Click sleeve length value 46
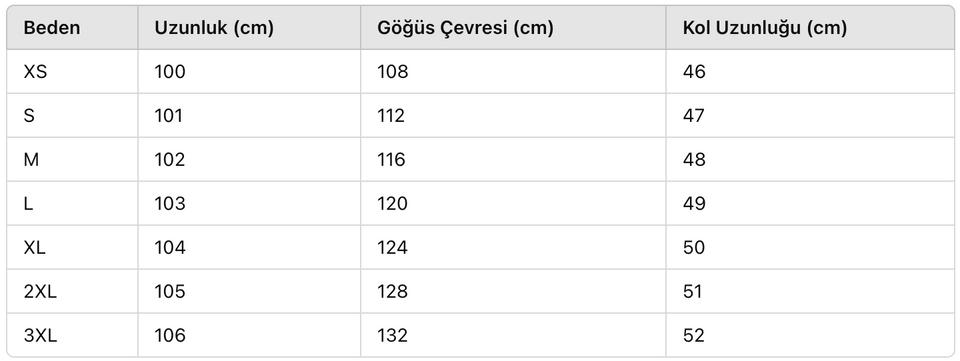 tap(694, 72)
